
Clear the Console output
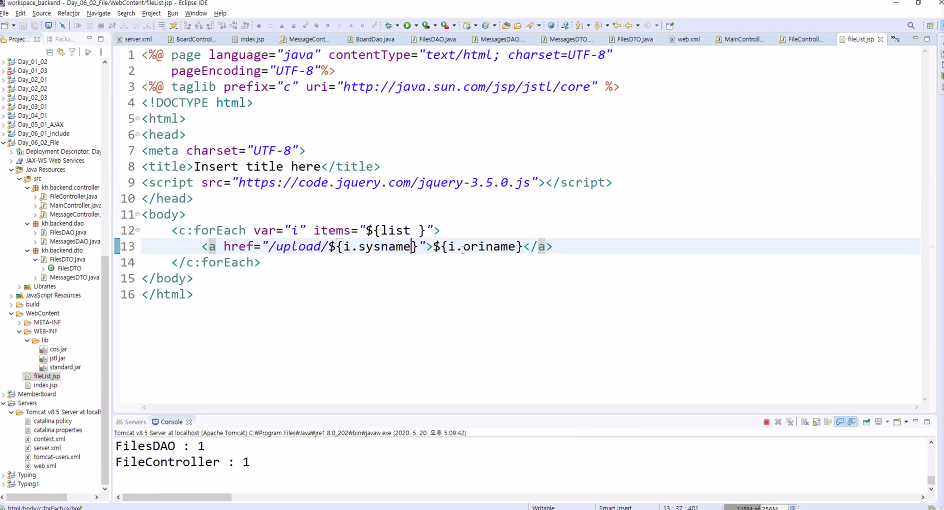pyautogui.click(x=805, y=422)
